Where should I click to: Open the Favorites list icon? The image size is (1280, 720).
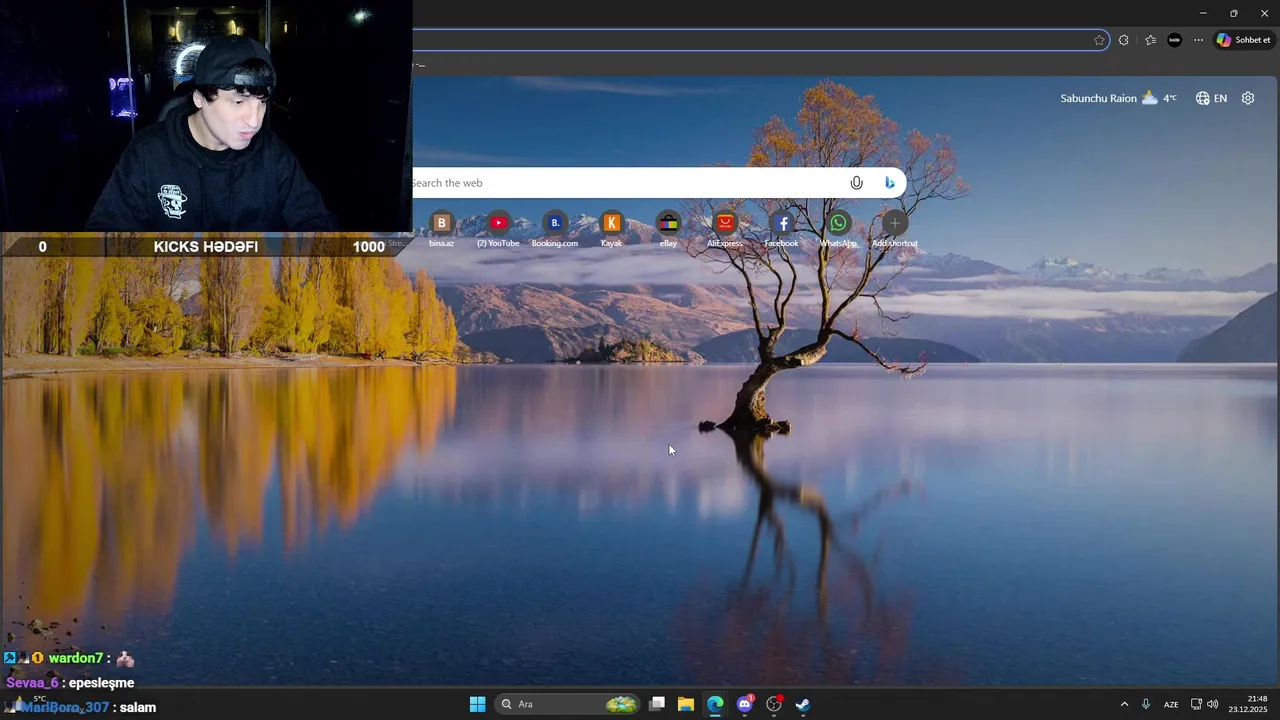(x=1150, y=40)
